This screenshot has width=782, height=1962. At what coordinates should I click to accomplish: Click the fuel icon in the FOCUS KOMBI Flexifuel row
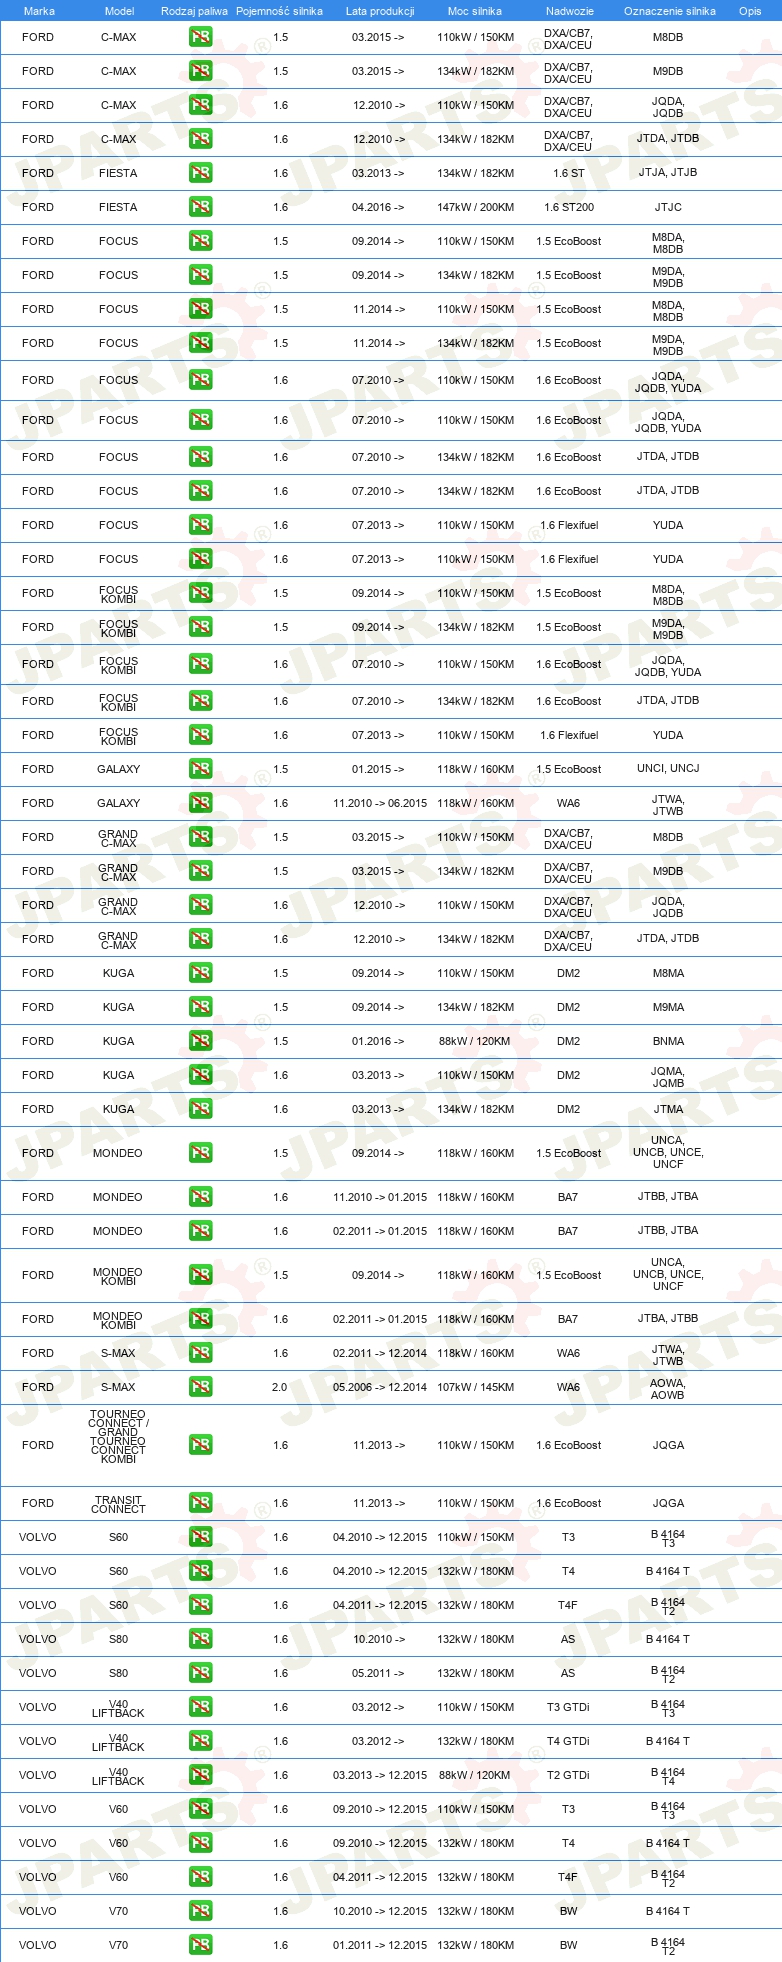click(x=200, y=735)
